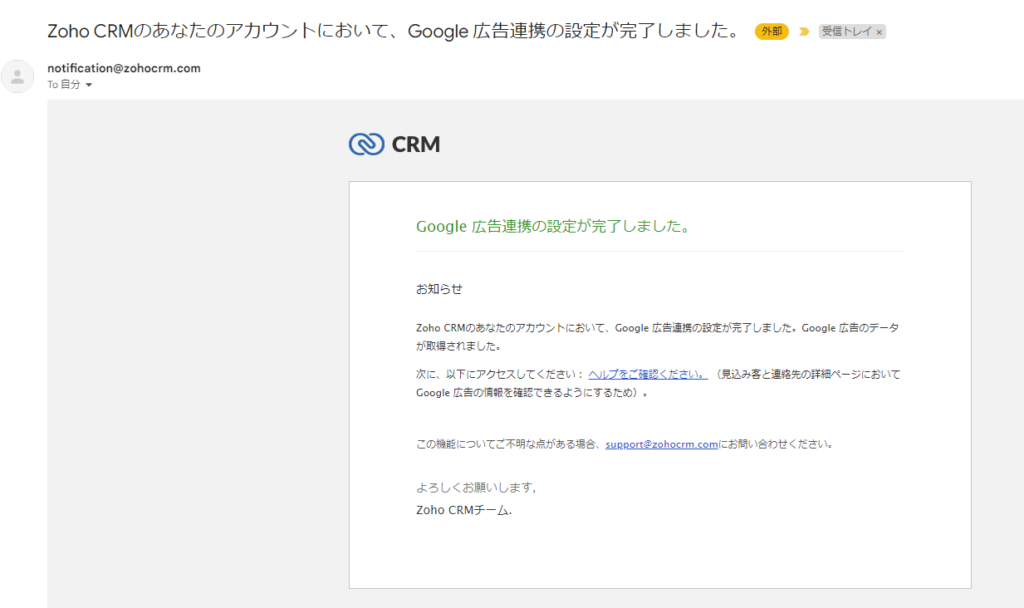Click the 'この機能についてご不明な点がある場合、' text
The width and height of the screenshot is (1024, 608).
click(x=510, y=444)
